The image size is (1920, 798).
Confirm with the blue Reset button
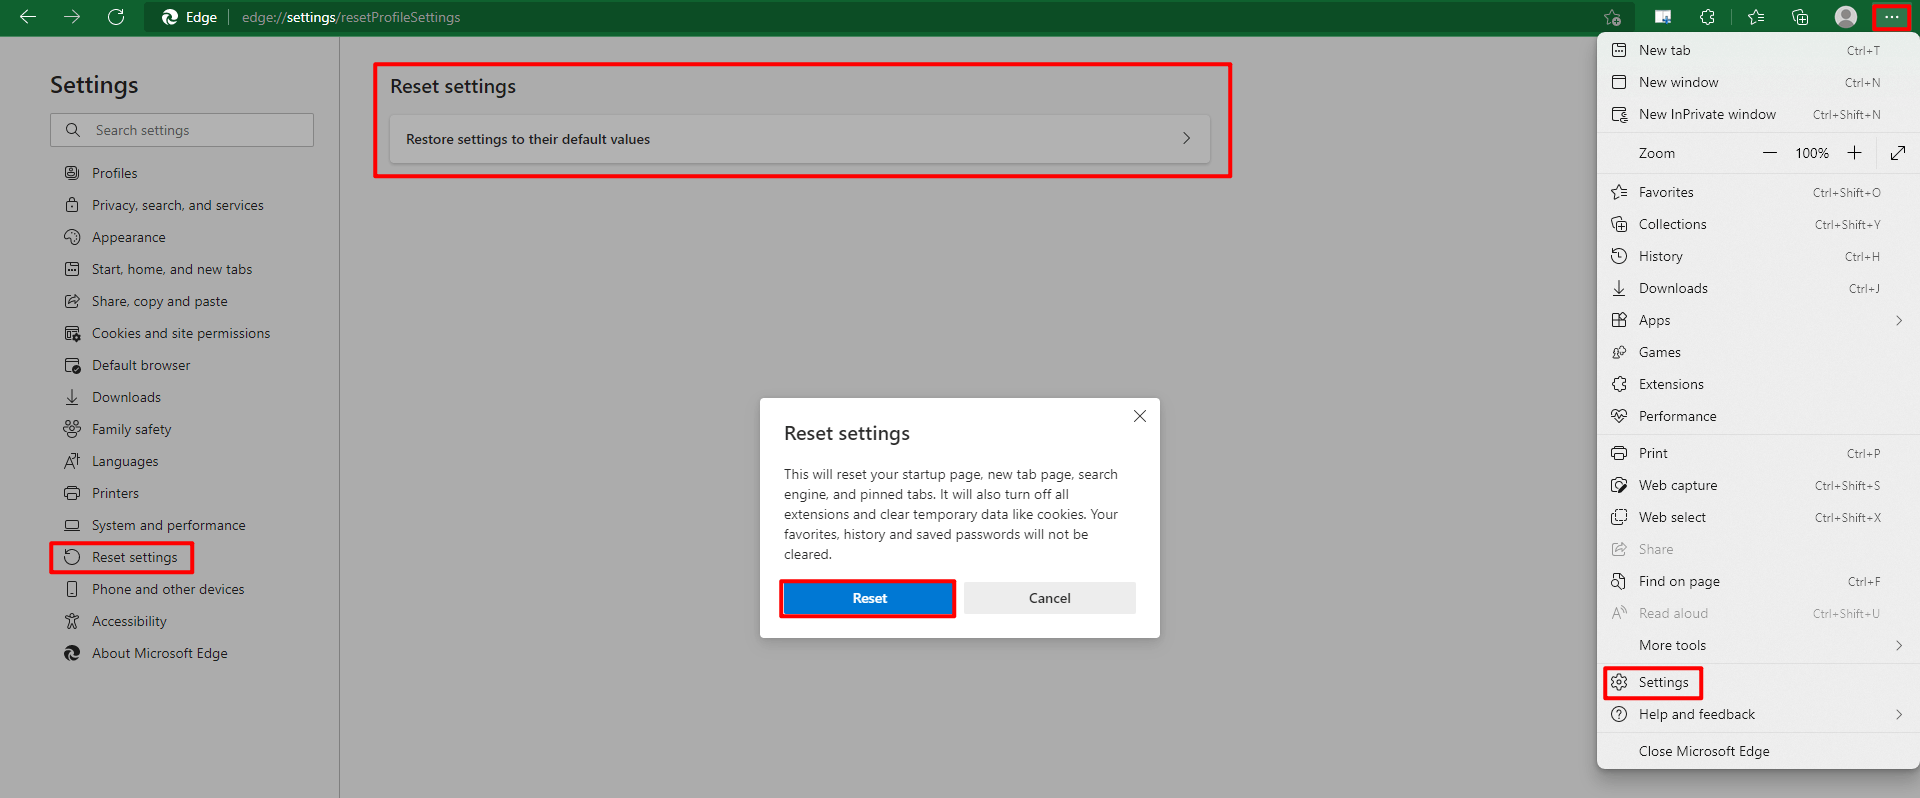click(x=868, y=598)
